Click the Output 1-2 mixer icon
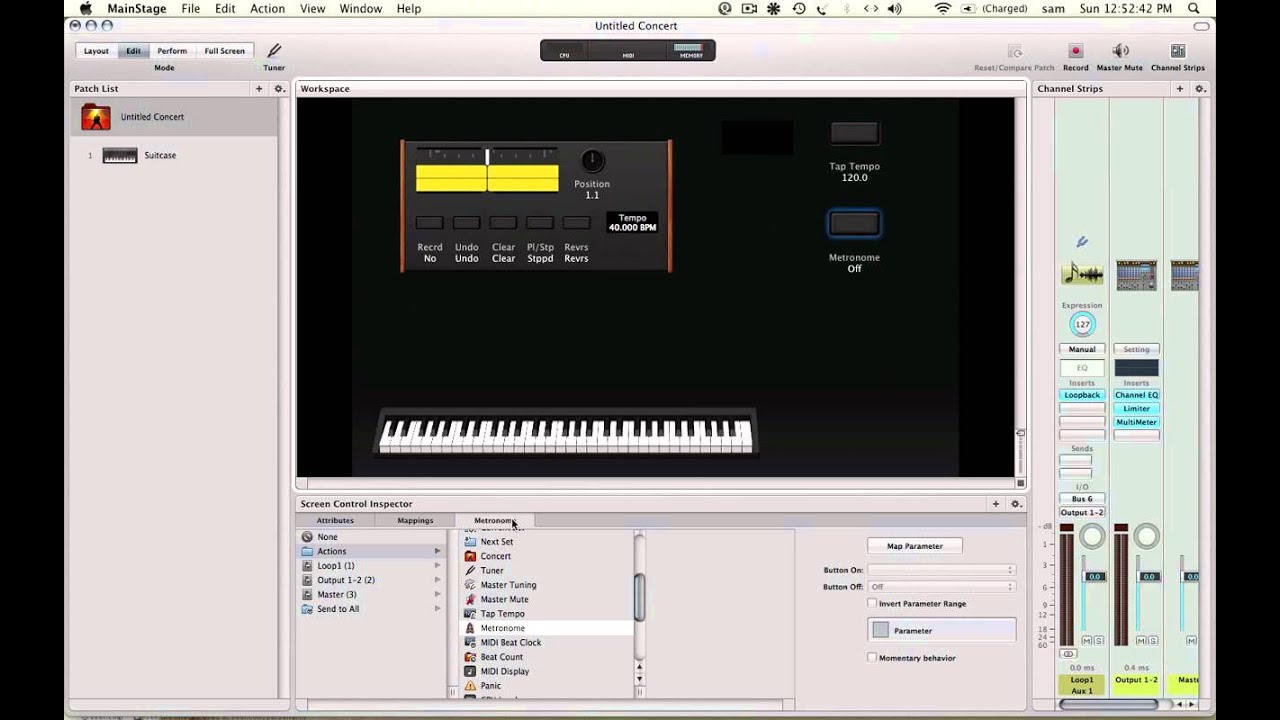 [1136, 275]
